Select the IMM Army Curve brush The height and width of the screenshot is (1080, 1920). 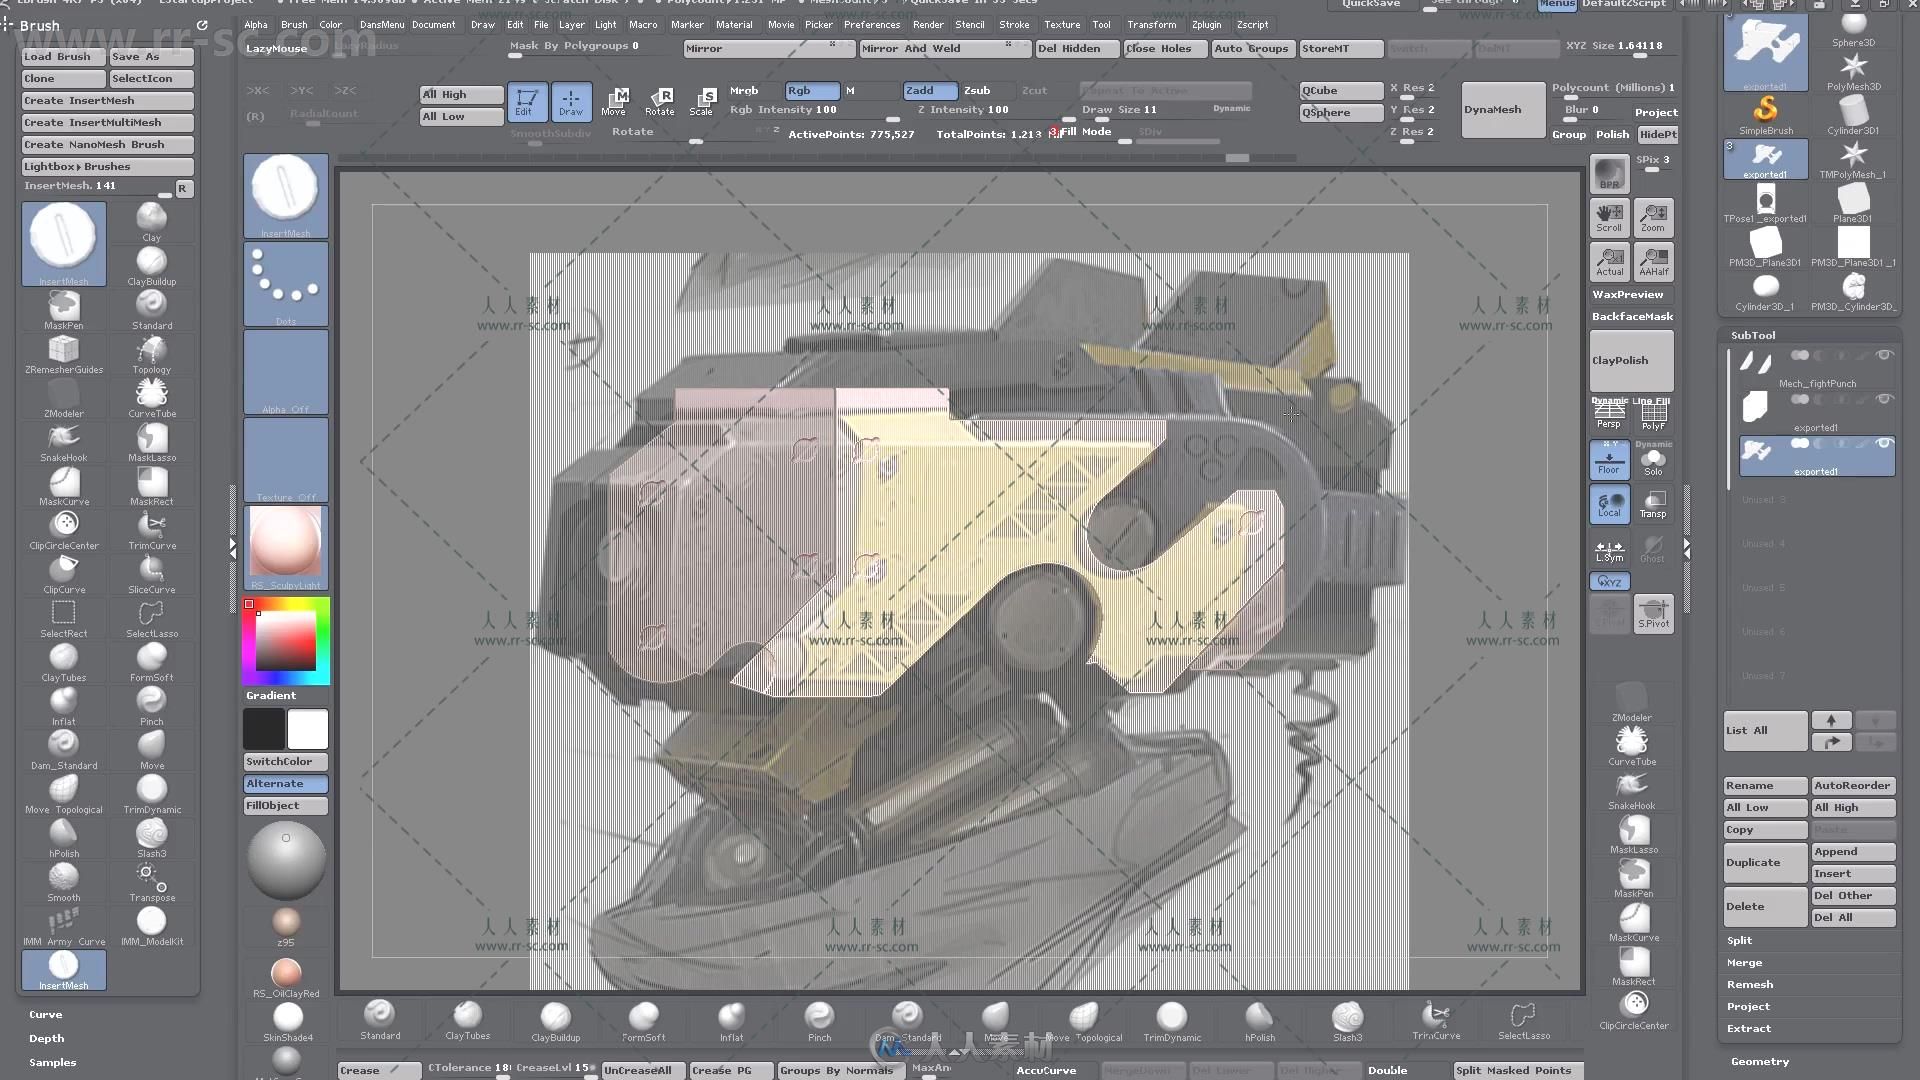click(x=64, y=926)
